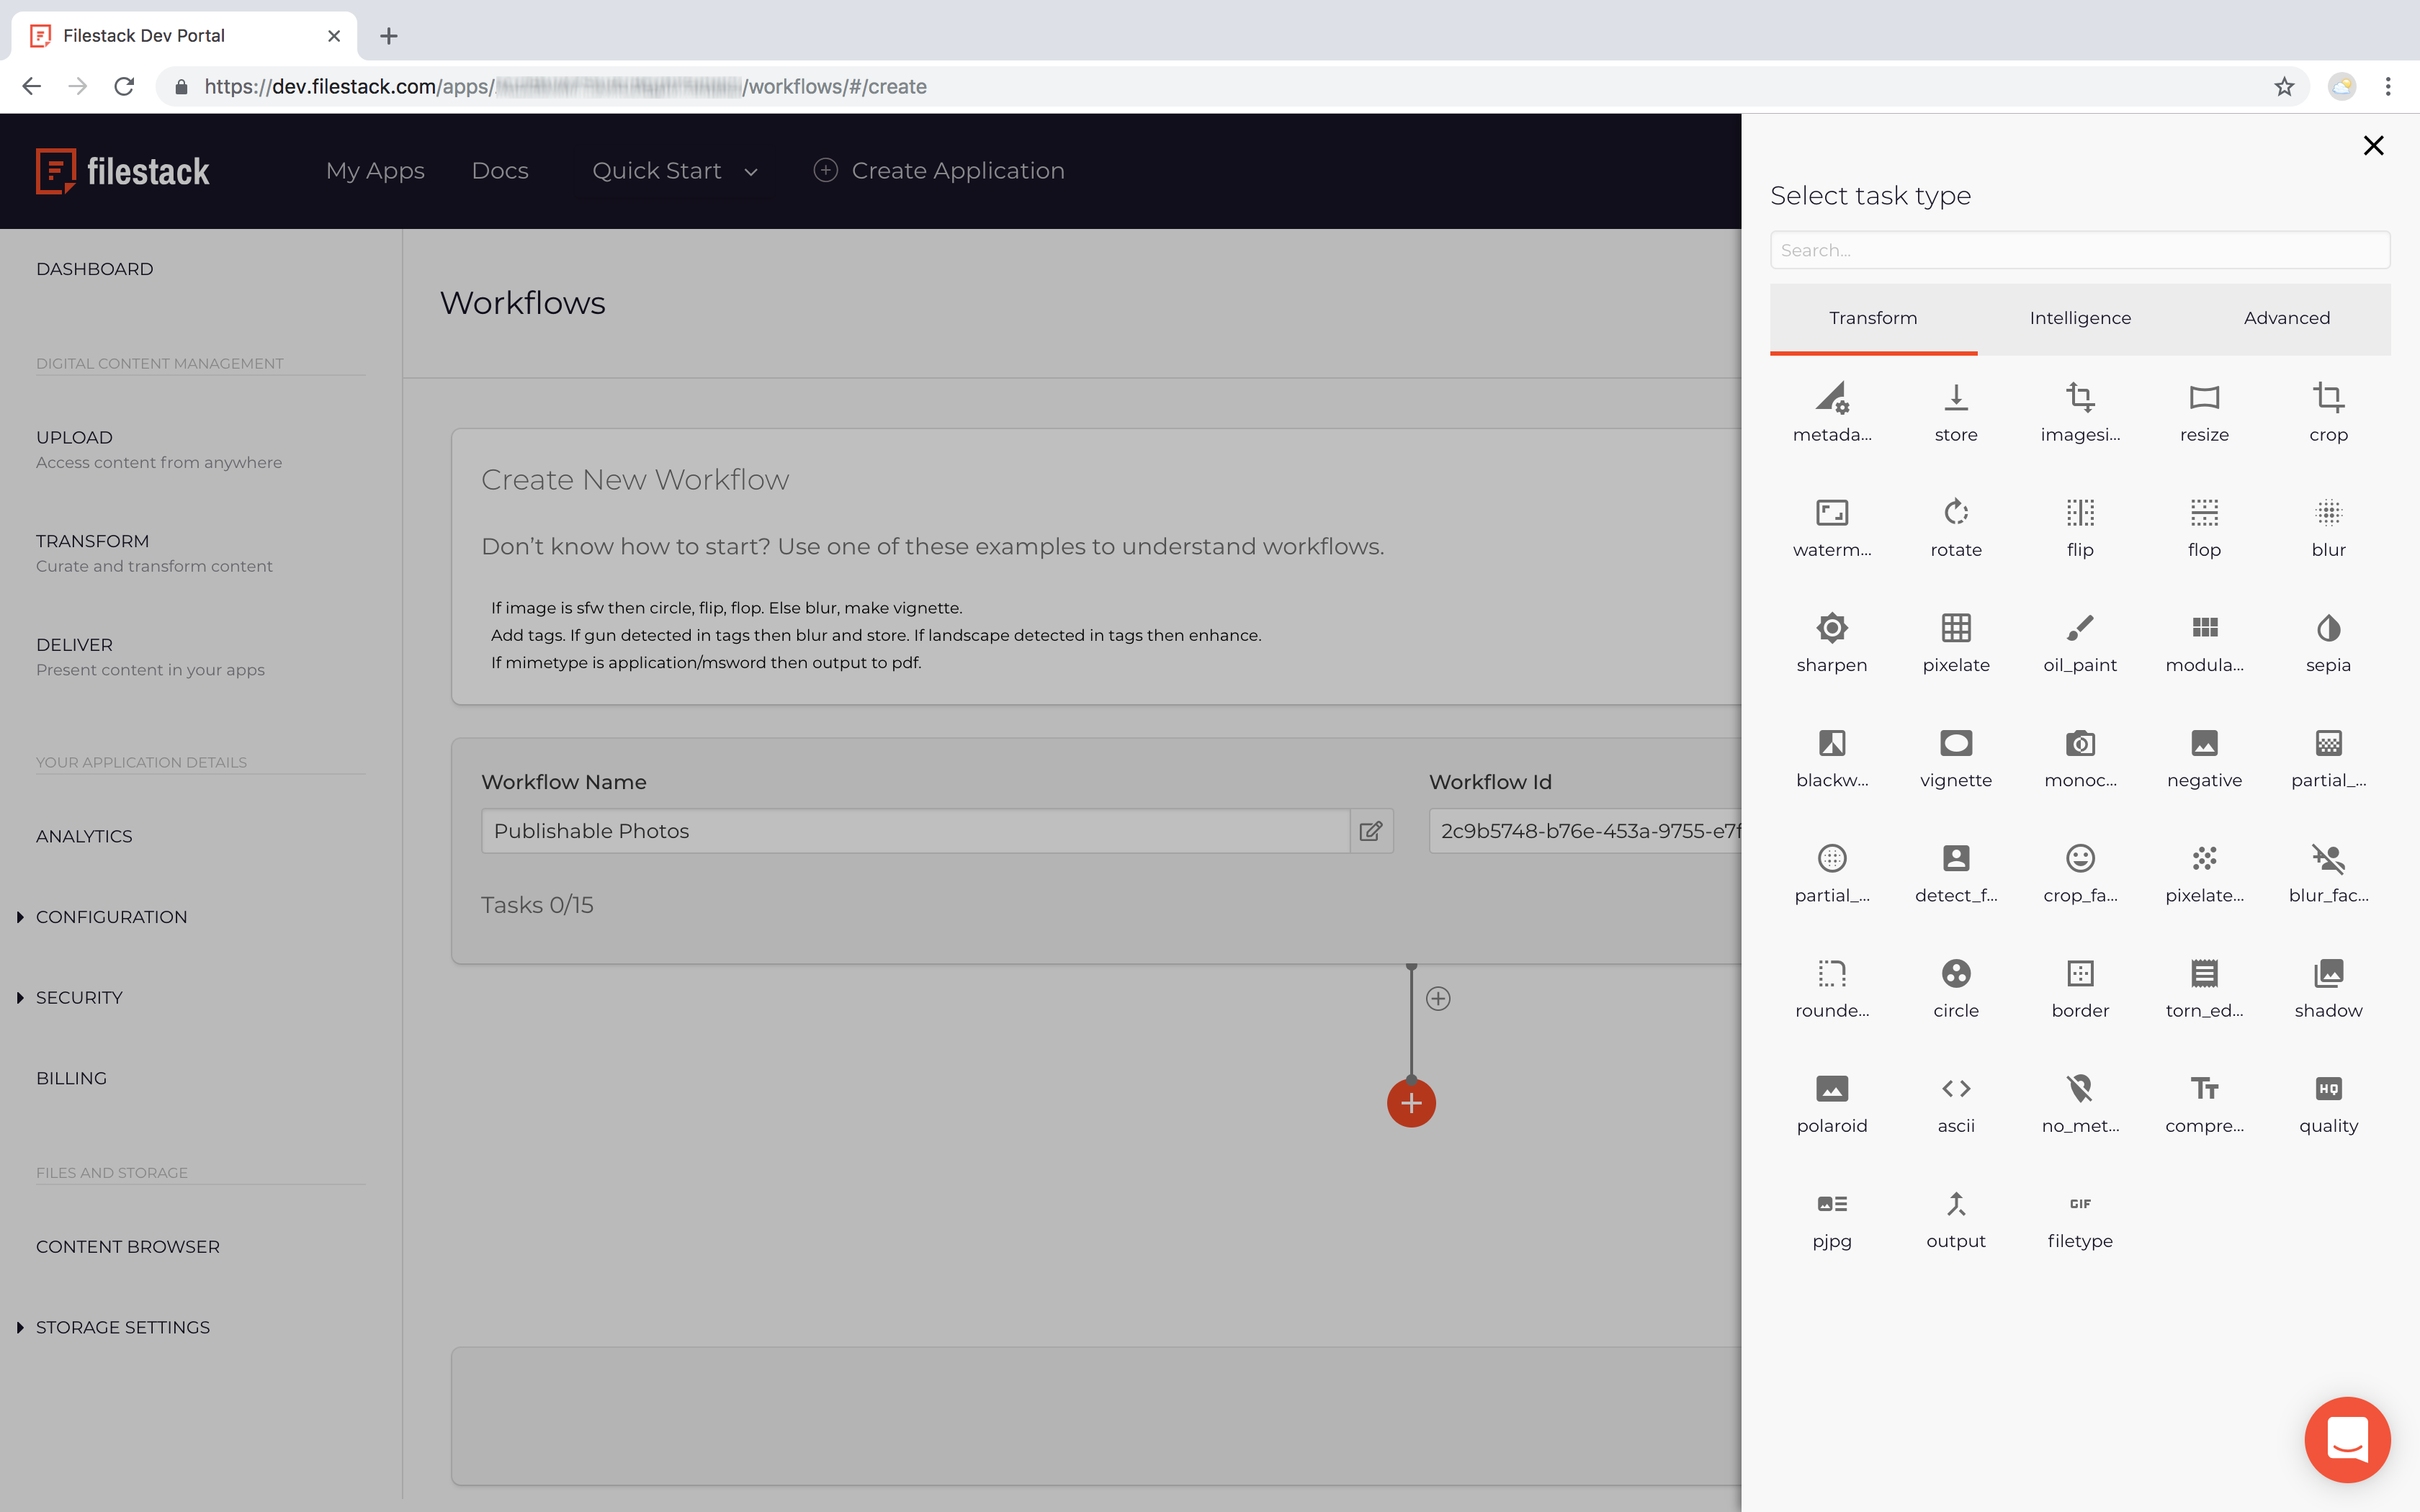The image size is (2420, 1512).
Task: Pick the crop_faces smiley icon
Action: [x=2080, y=858]
